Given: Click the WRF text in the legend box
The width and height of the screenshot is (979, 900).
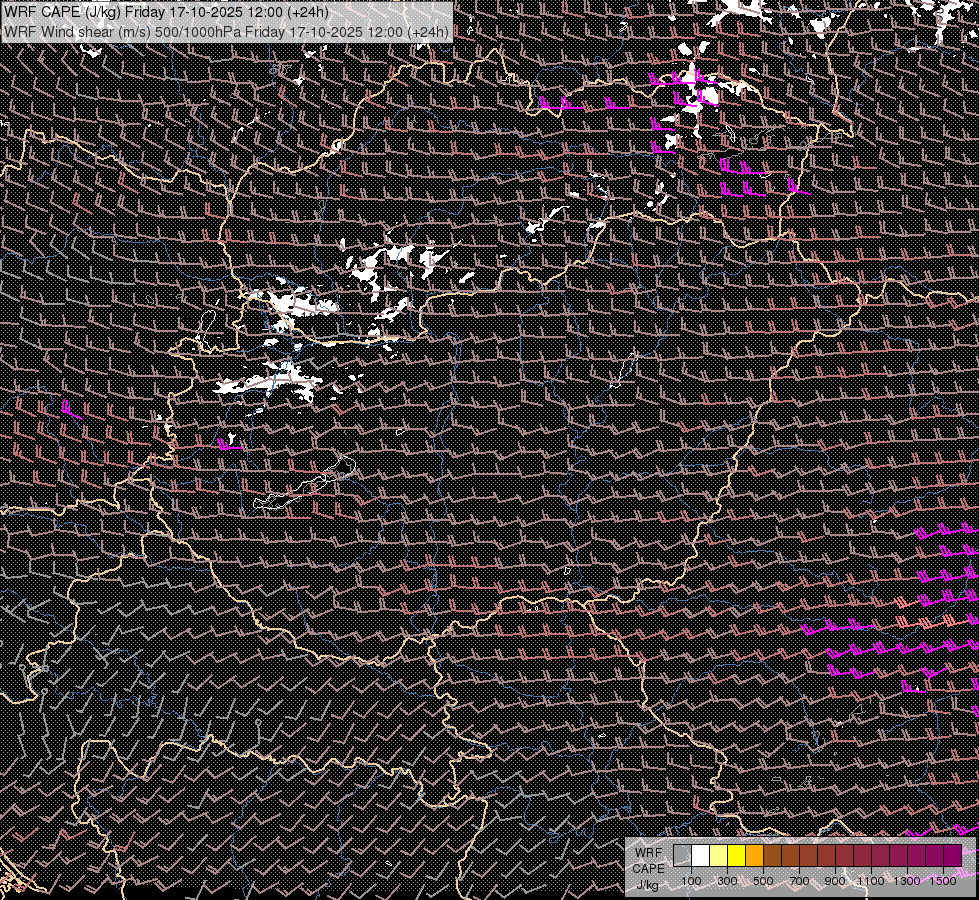Looking at the screenshot, I should [x=648, y=852].
